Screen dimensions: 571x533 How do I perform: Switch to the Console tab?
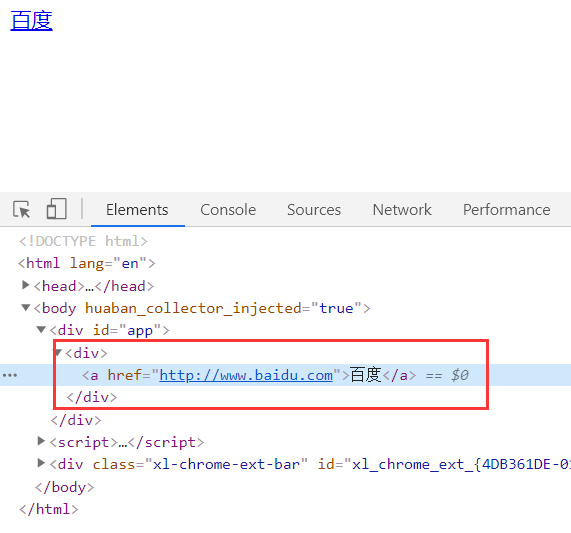point(228,210)
